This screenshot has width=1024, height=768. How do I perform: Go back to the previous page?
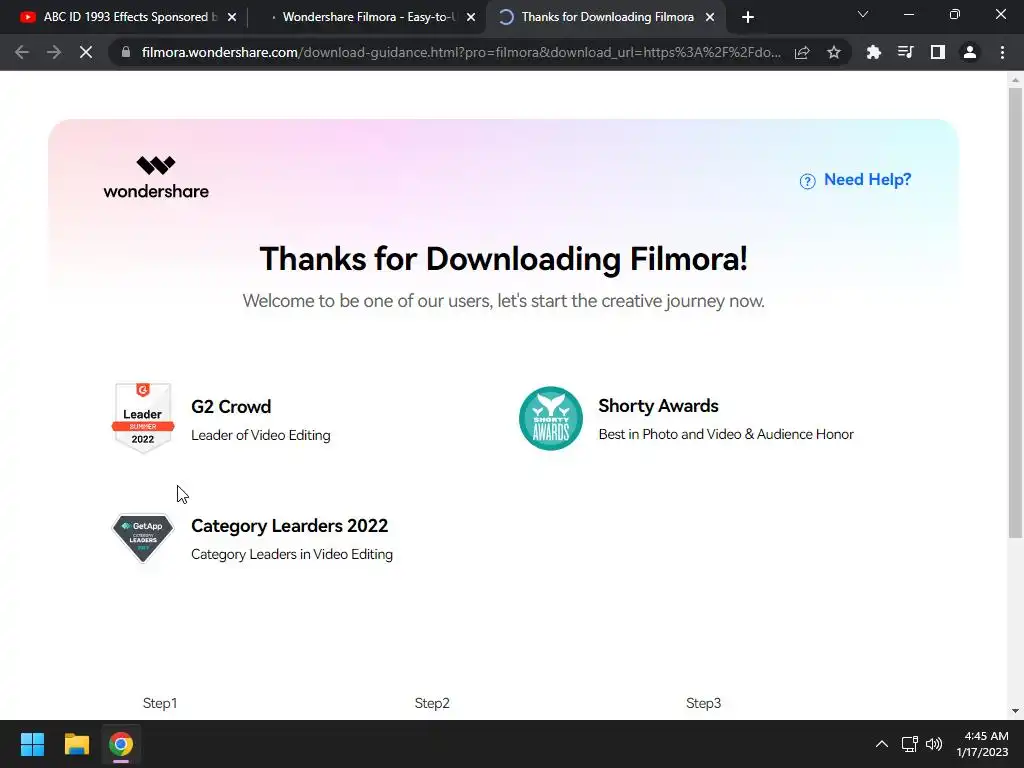click(22, 52)
